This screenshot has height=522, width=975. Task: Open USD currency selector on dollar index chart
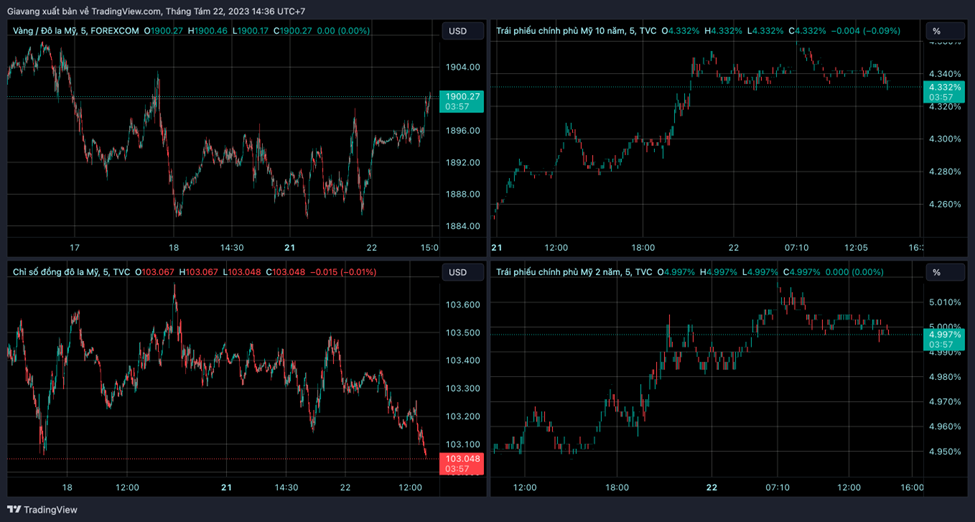coord(458,272)
